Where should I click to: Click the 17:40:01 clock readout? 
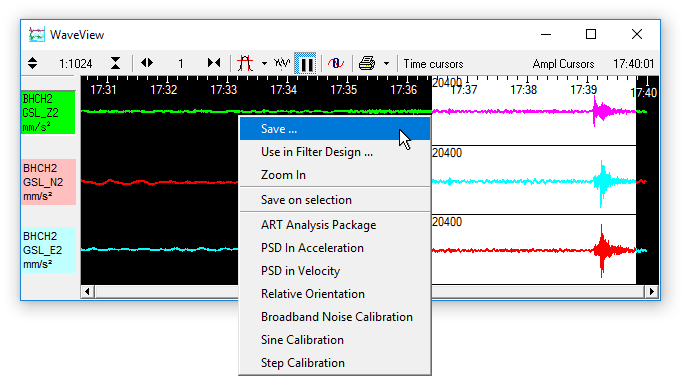coord(633,64)
